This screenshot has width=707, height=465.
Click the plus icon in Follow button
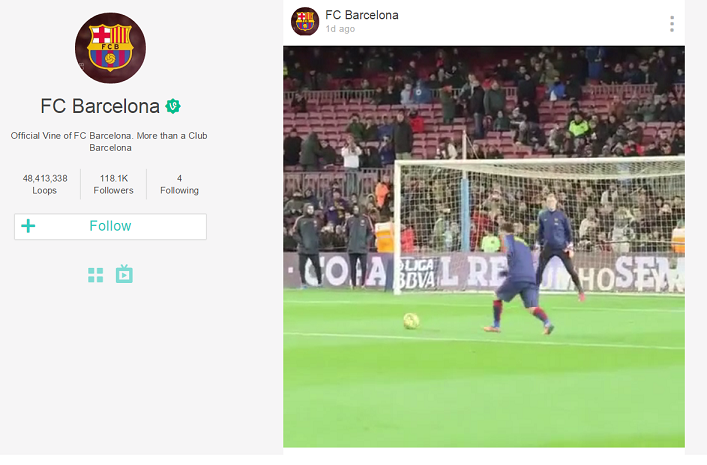28,226
